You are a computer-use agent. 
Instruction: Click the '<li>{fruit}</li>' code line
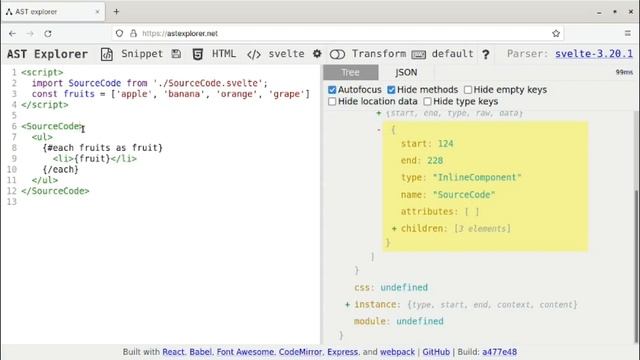point(95,158)
